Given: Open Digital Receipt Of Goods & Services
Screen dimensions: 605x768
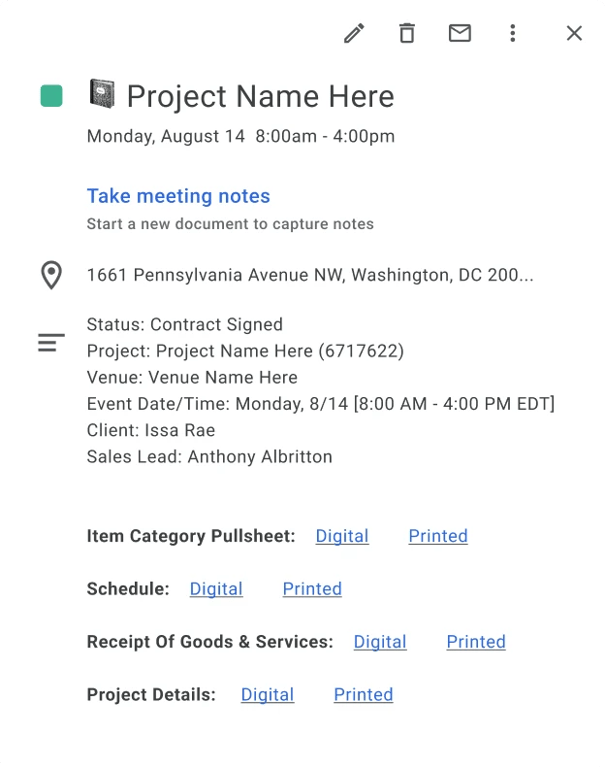Looking at the screenshot, I should click(x=380, y=642).
